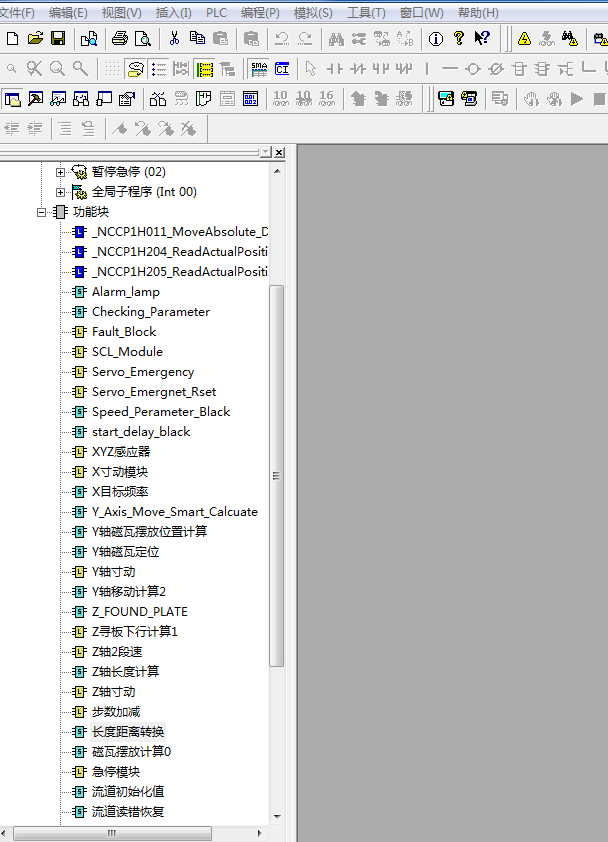
Task: Click the Print icon in the toolbar
Action: coord(120,39)
